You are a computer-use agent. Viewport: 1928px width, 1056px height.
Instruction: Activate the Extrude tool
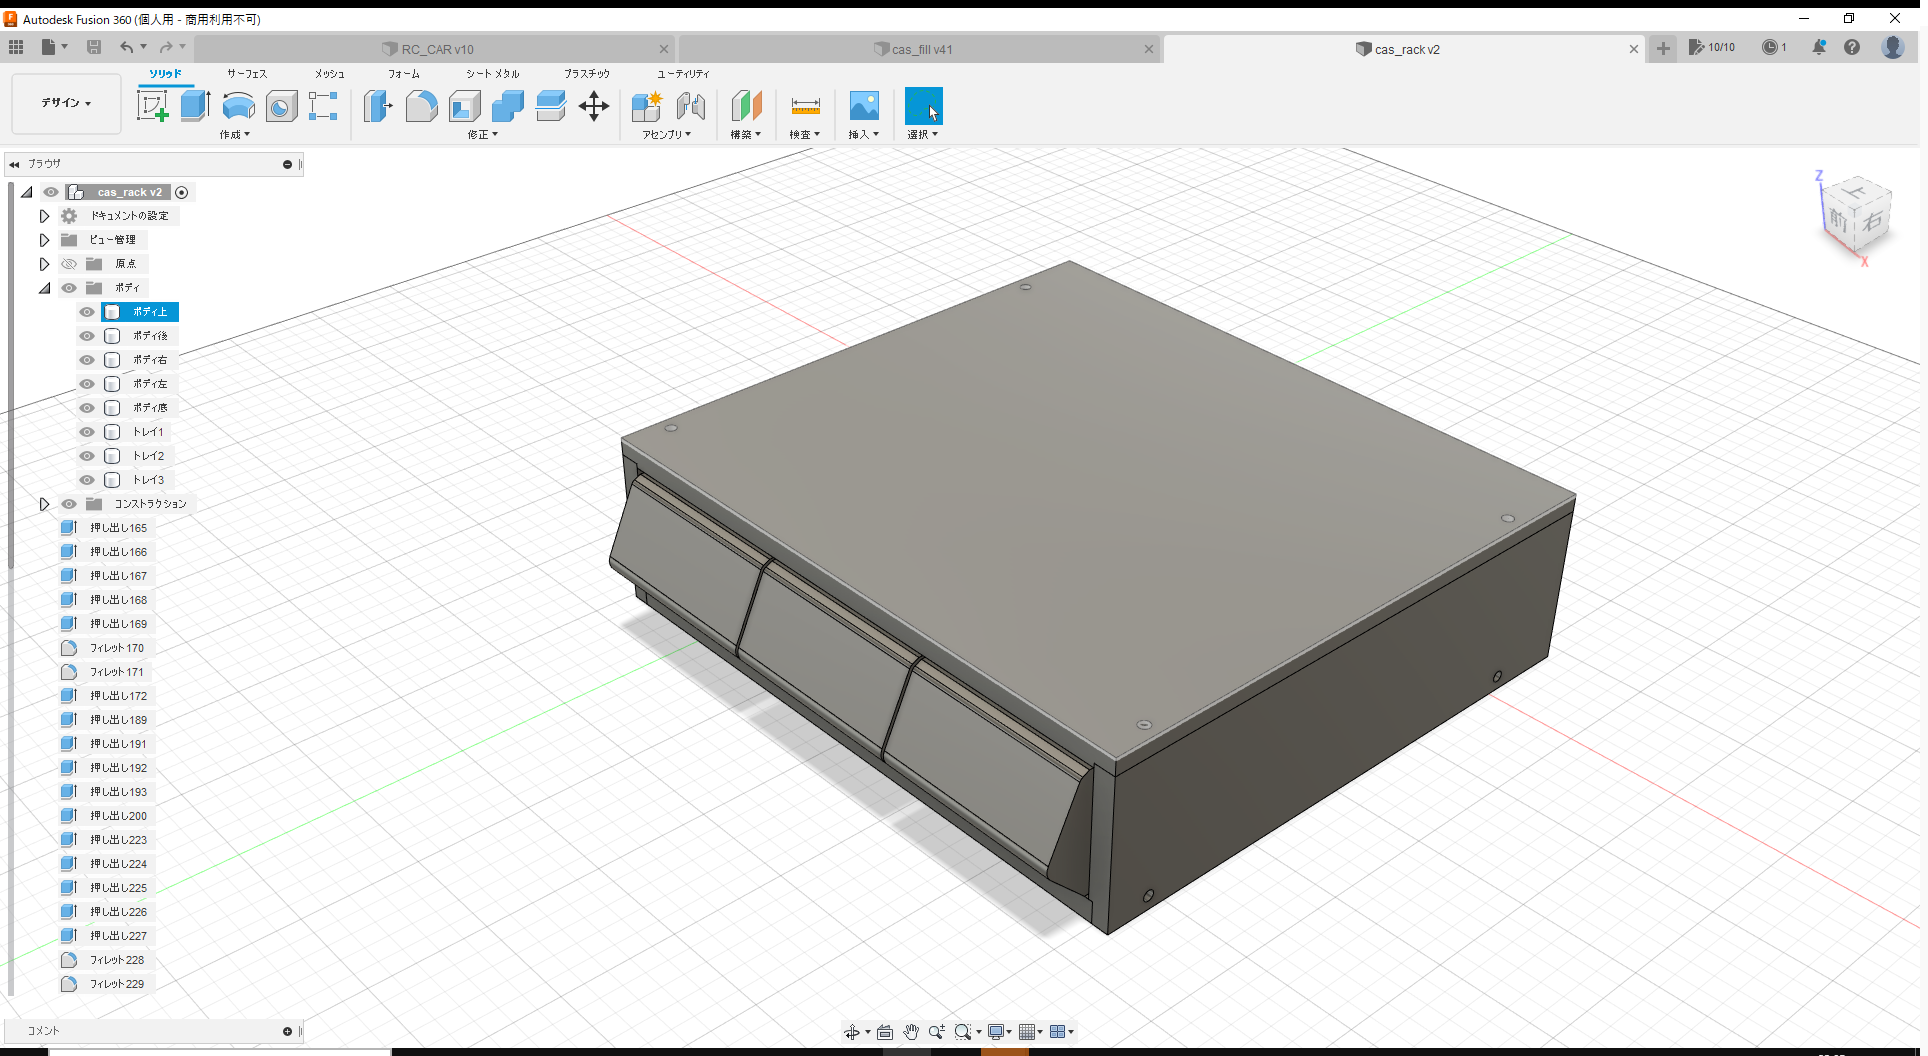[x=195, y=105]
